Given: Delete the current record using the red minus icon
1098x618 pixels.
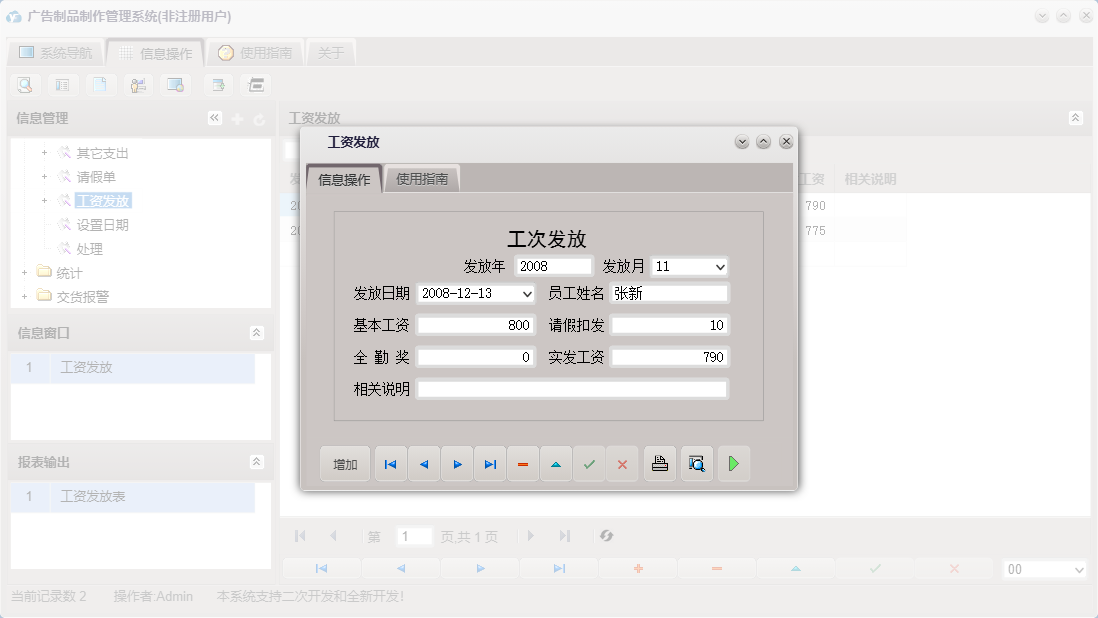Looking at the screenshot, I should (523, 463).
